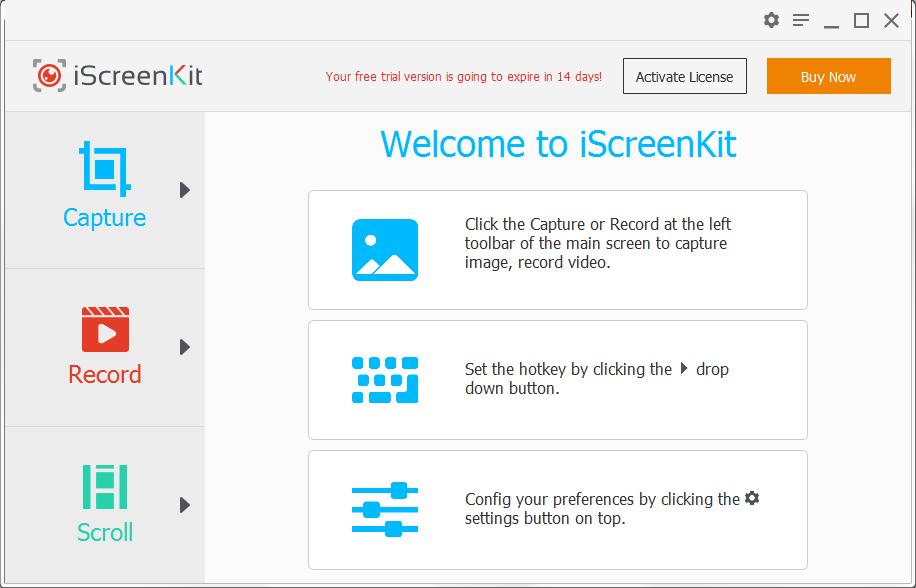Click the orange Buy Now button
This screenshot has width=916, height=588.
point(828,76)
